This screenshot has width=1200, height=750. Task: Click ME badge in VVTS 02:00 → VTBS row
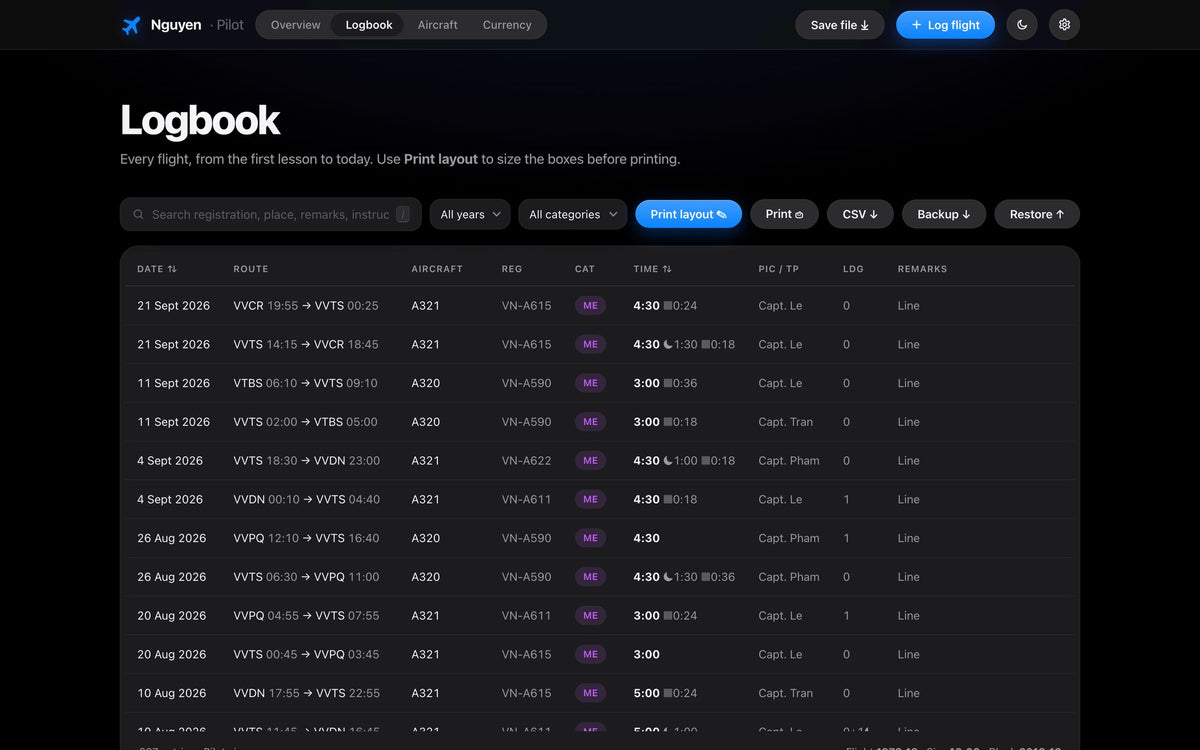(590, 422)
